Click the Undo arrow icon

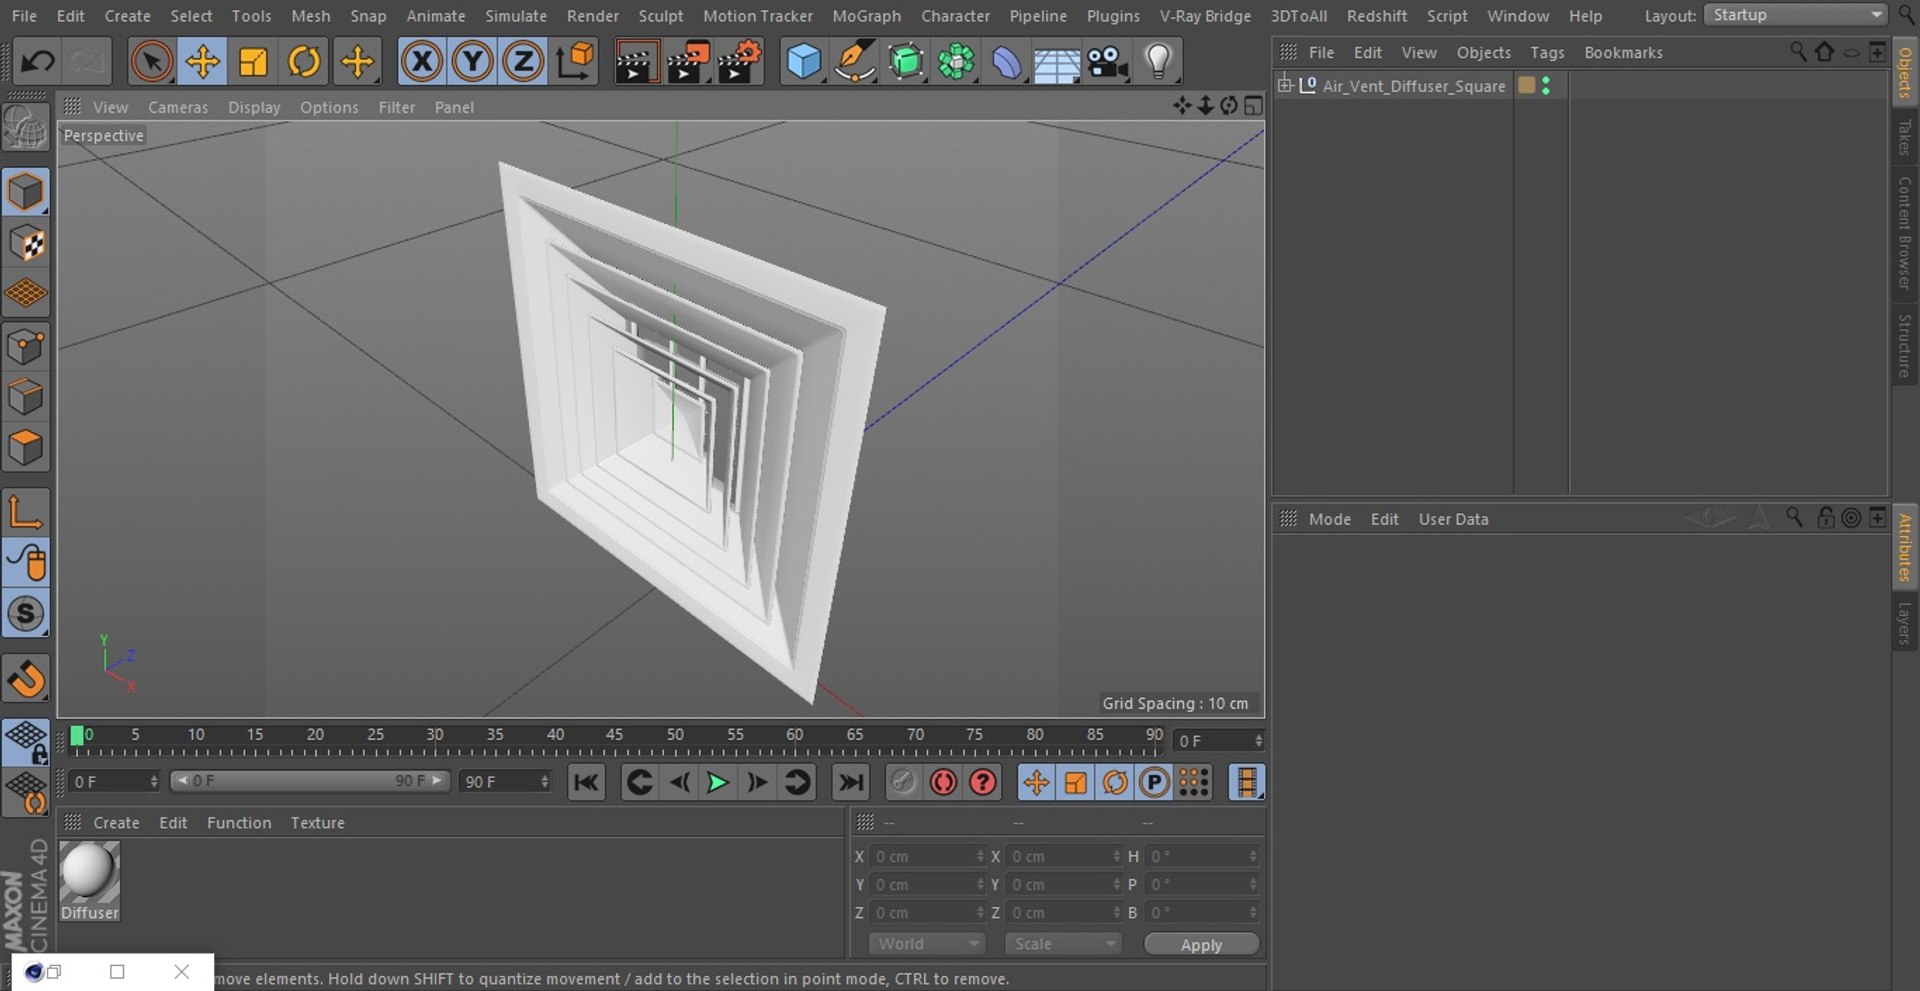[x=38, y=62]
